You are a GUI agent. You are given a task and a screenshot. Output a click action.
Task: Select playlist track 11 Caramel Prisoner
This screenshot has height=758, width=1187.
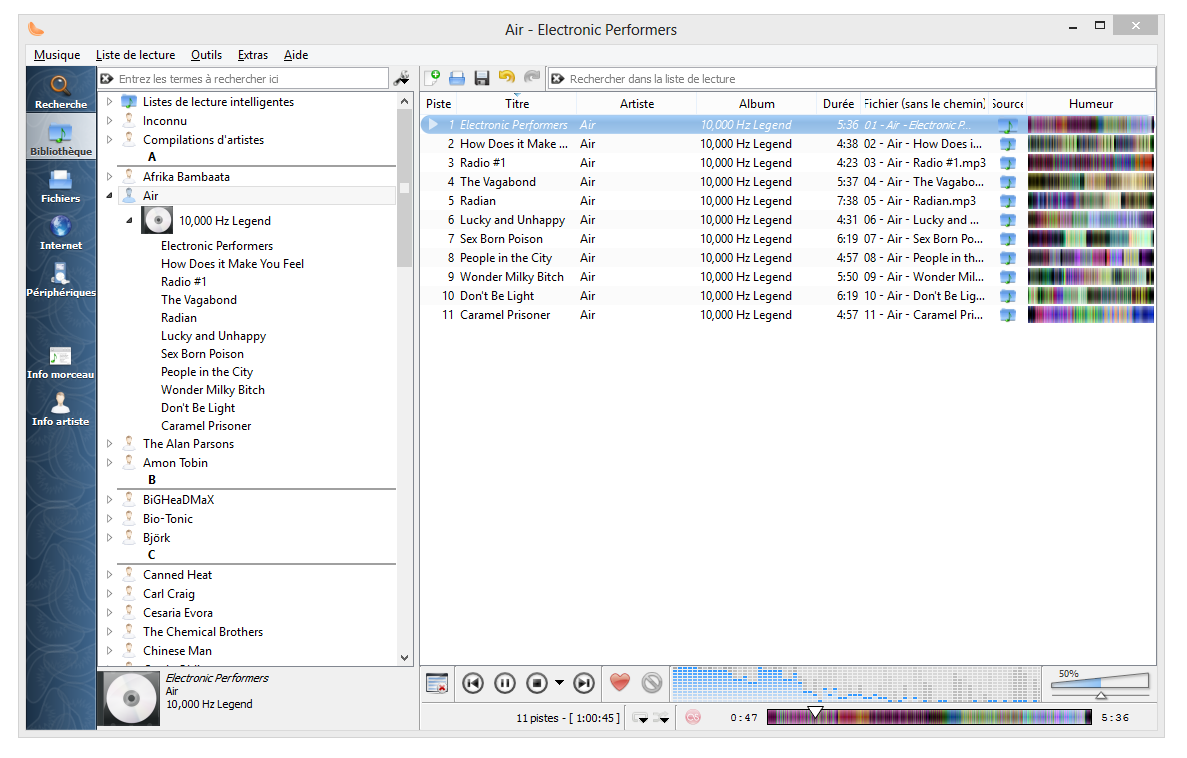click(x=787, y=315)
